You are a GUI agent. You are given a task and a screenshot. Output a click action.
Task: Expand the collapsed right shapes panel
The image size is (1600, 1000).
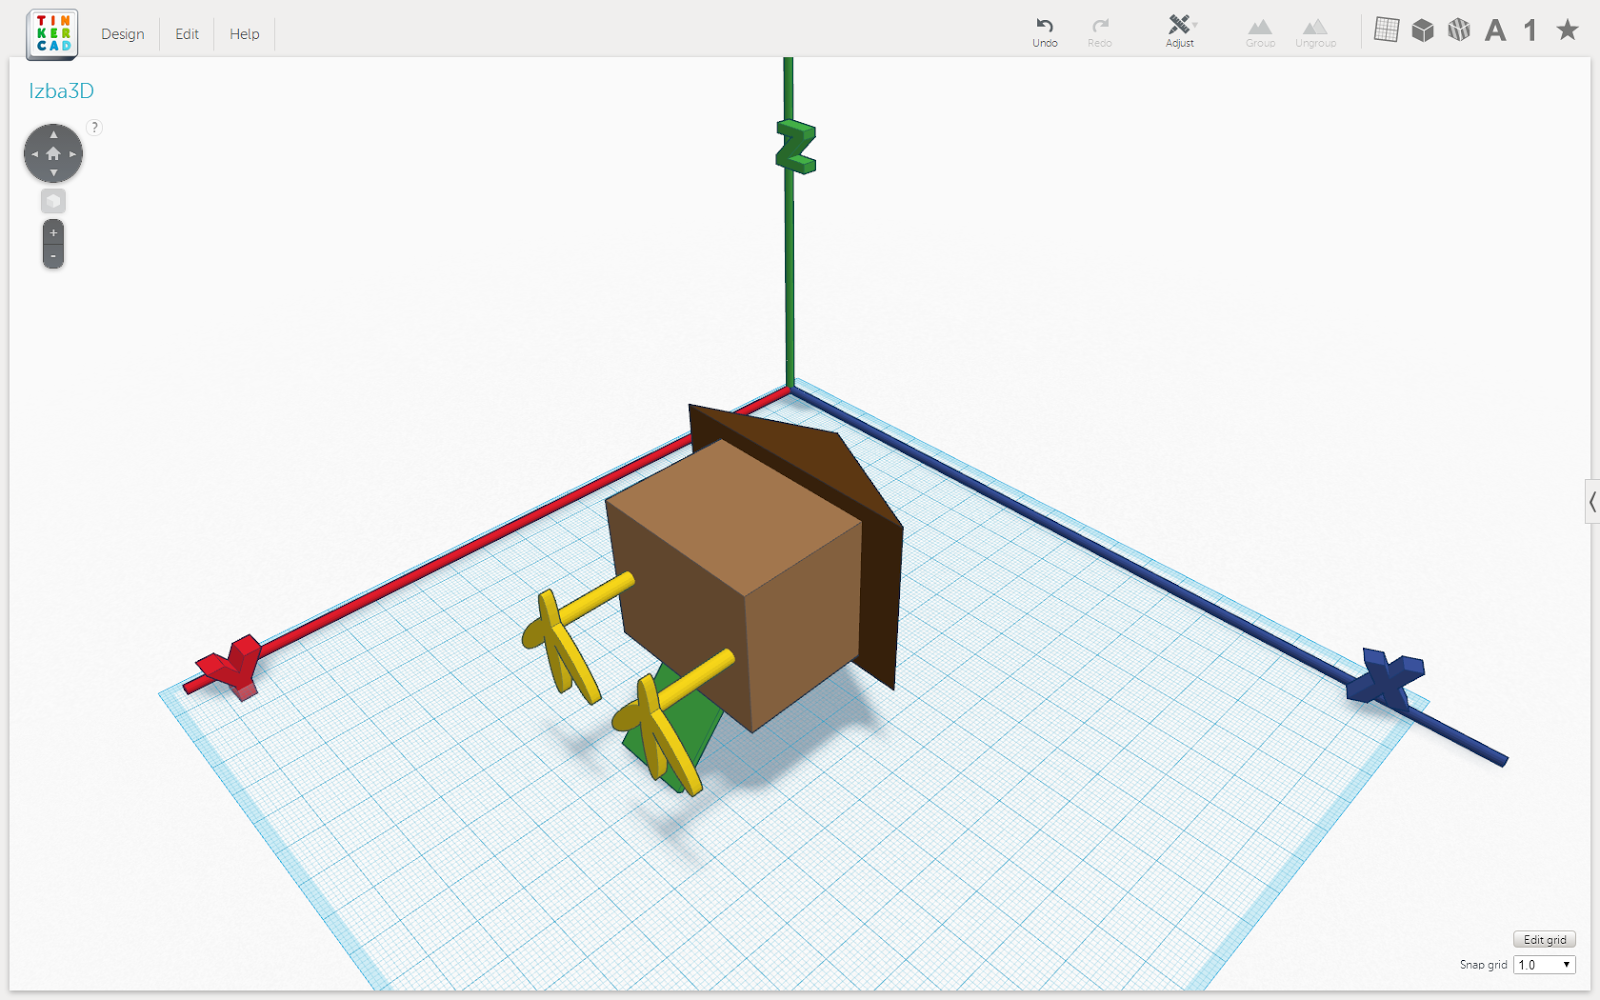[x=1592, y=502]
